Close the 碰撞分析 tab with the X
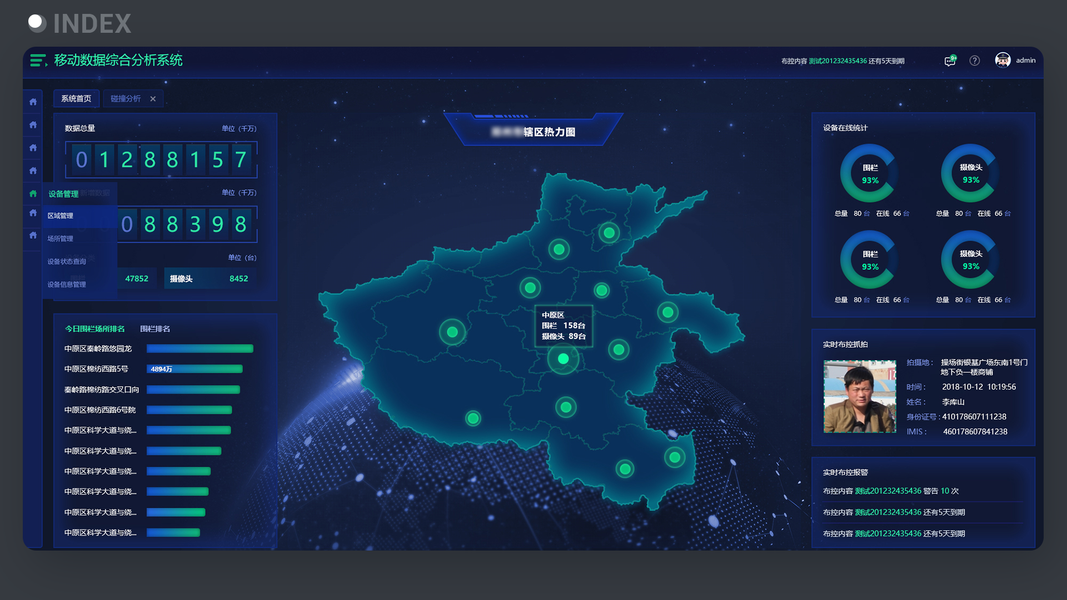Image resolution: width=1067 pixels, height=600 pixels. (153, 99)
